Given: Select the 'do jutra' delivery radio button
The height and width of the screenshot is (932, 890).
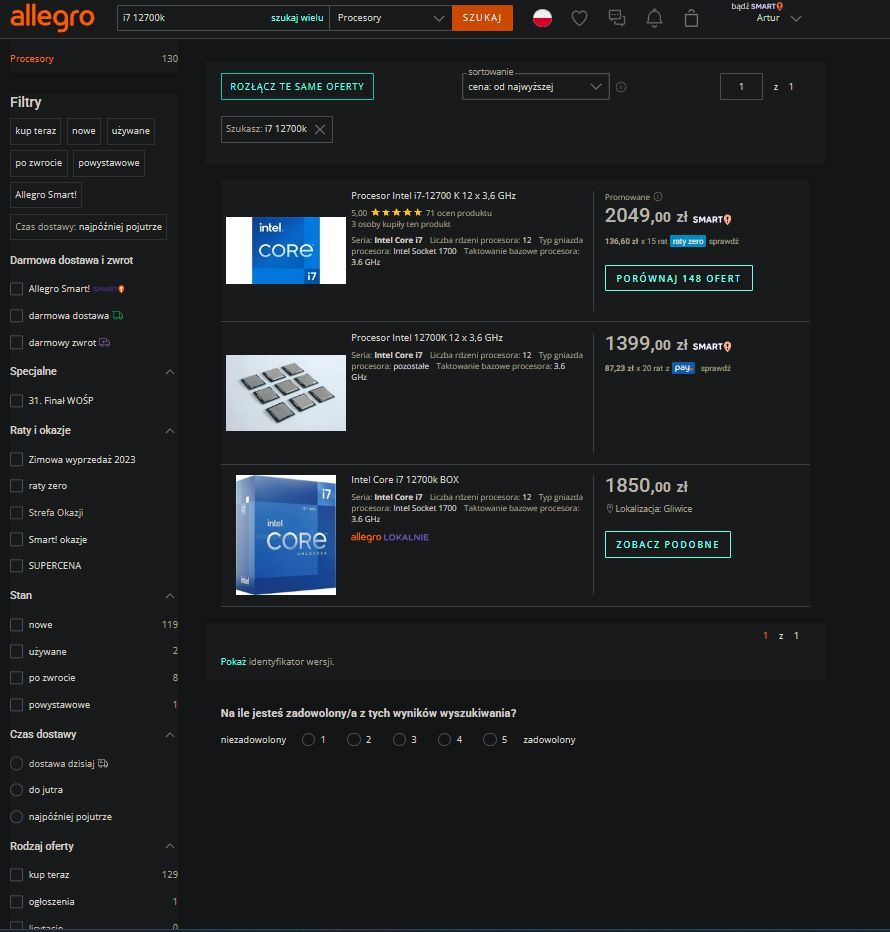Looking at the screenshot, I should click(x=17, y=789).
